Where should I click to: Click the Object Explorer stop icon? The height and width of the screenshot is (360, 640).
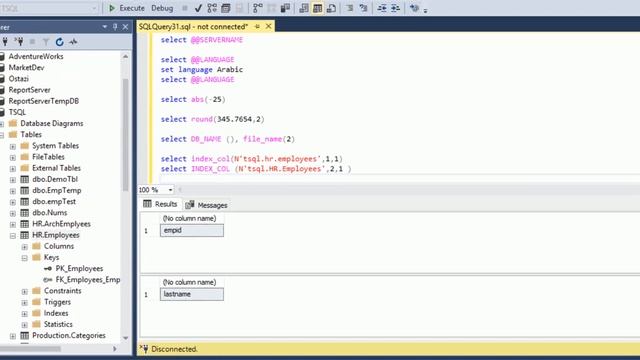pos(32,42)
